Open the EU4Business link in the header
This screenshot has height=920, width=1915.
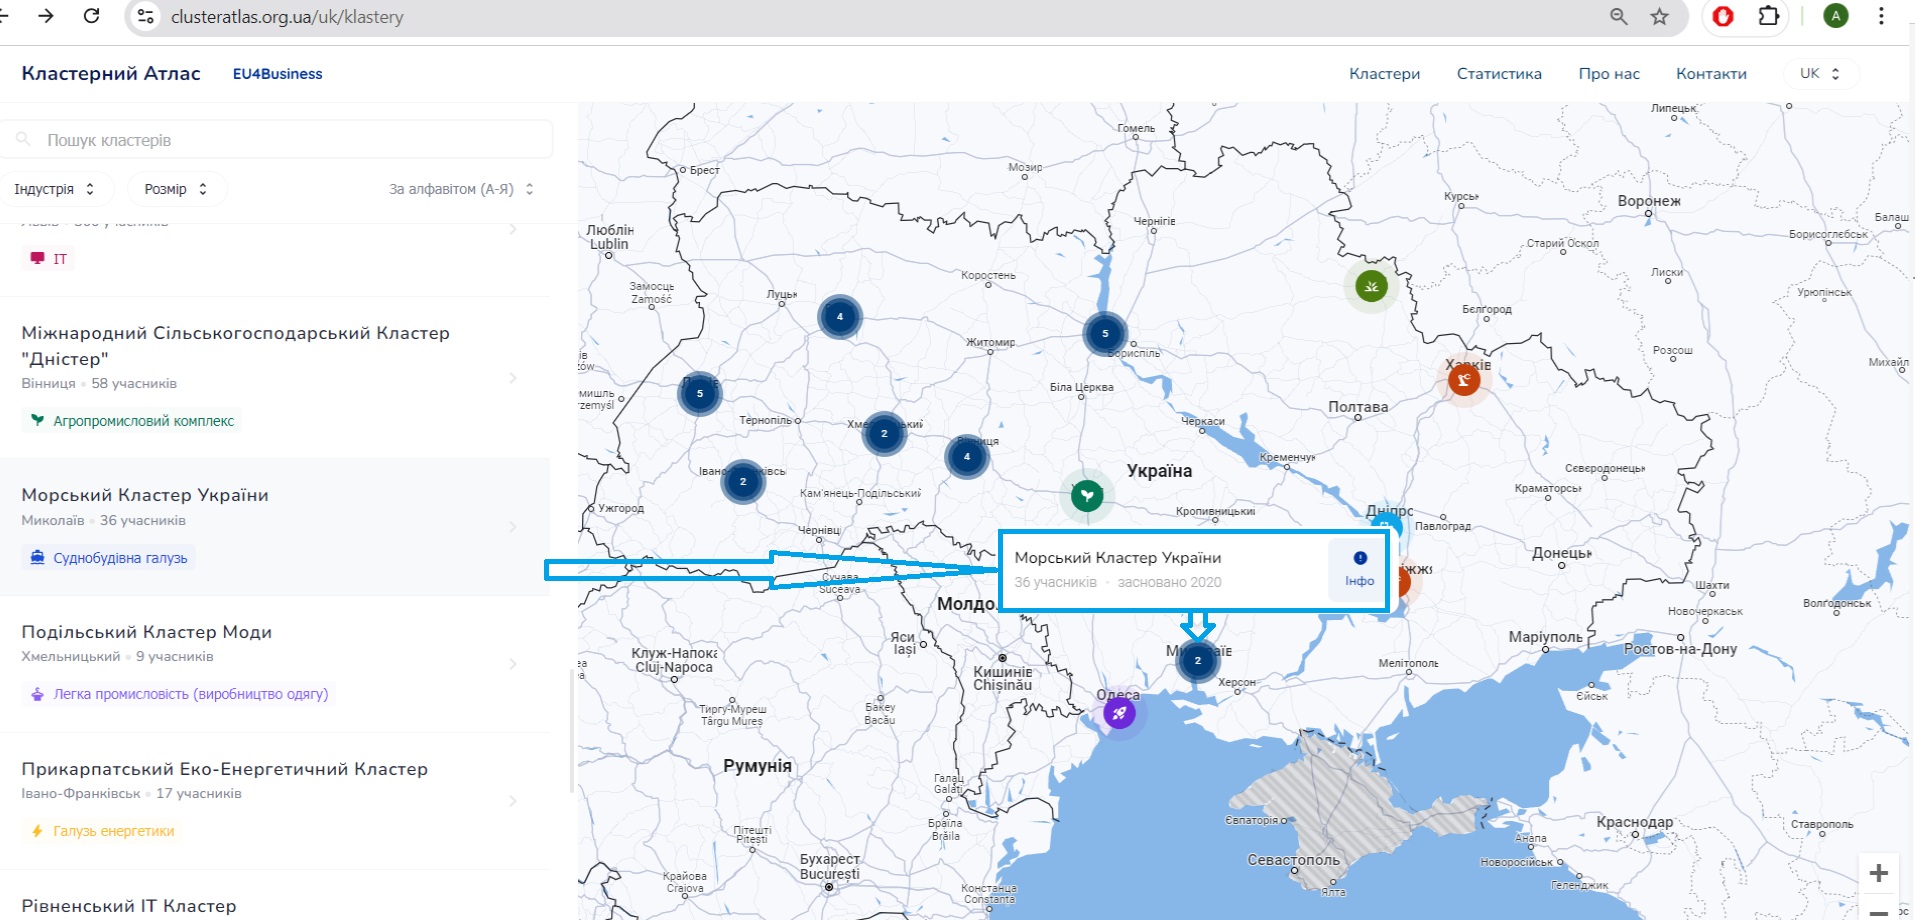(277, 73)
